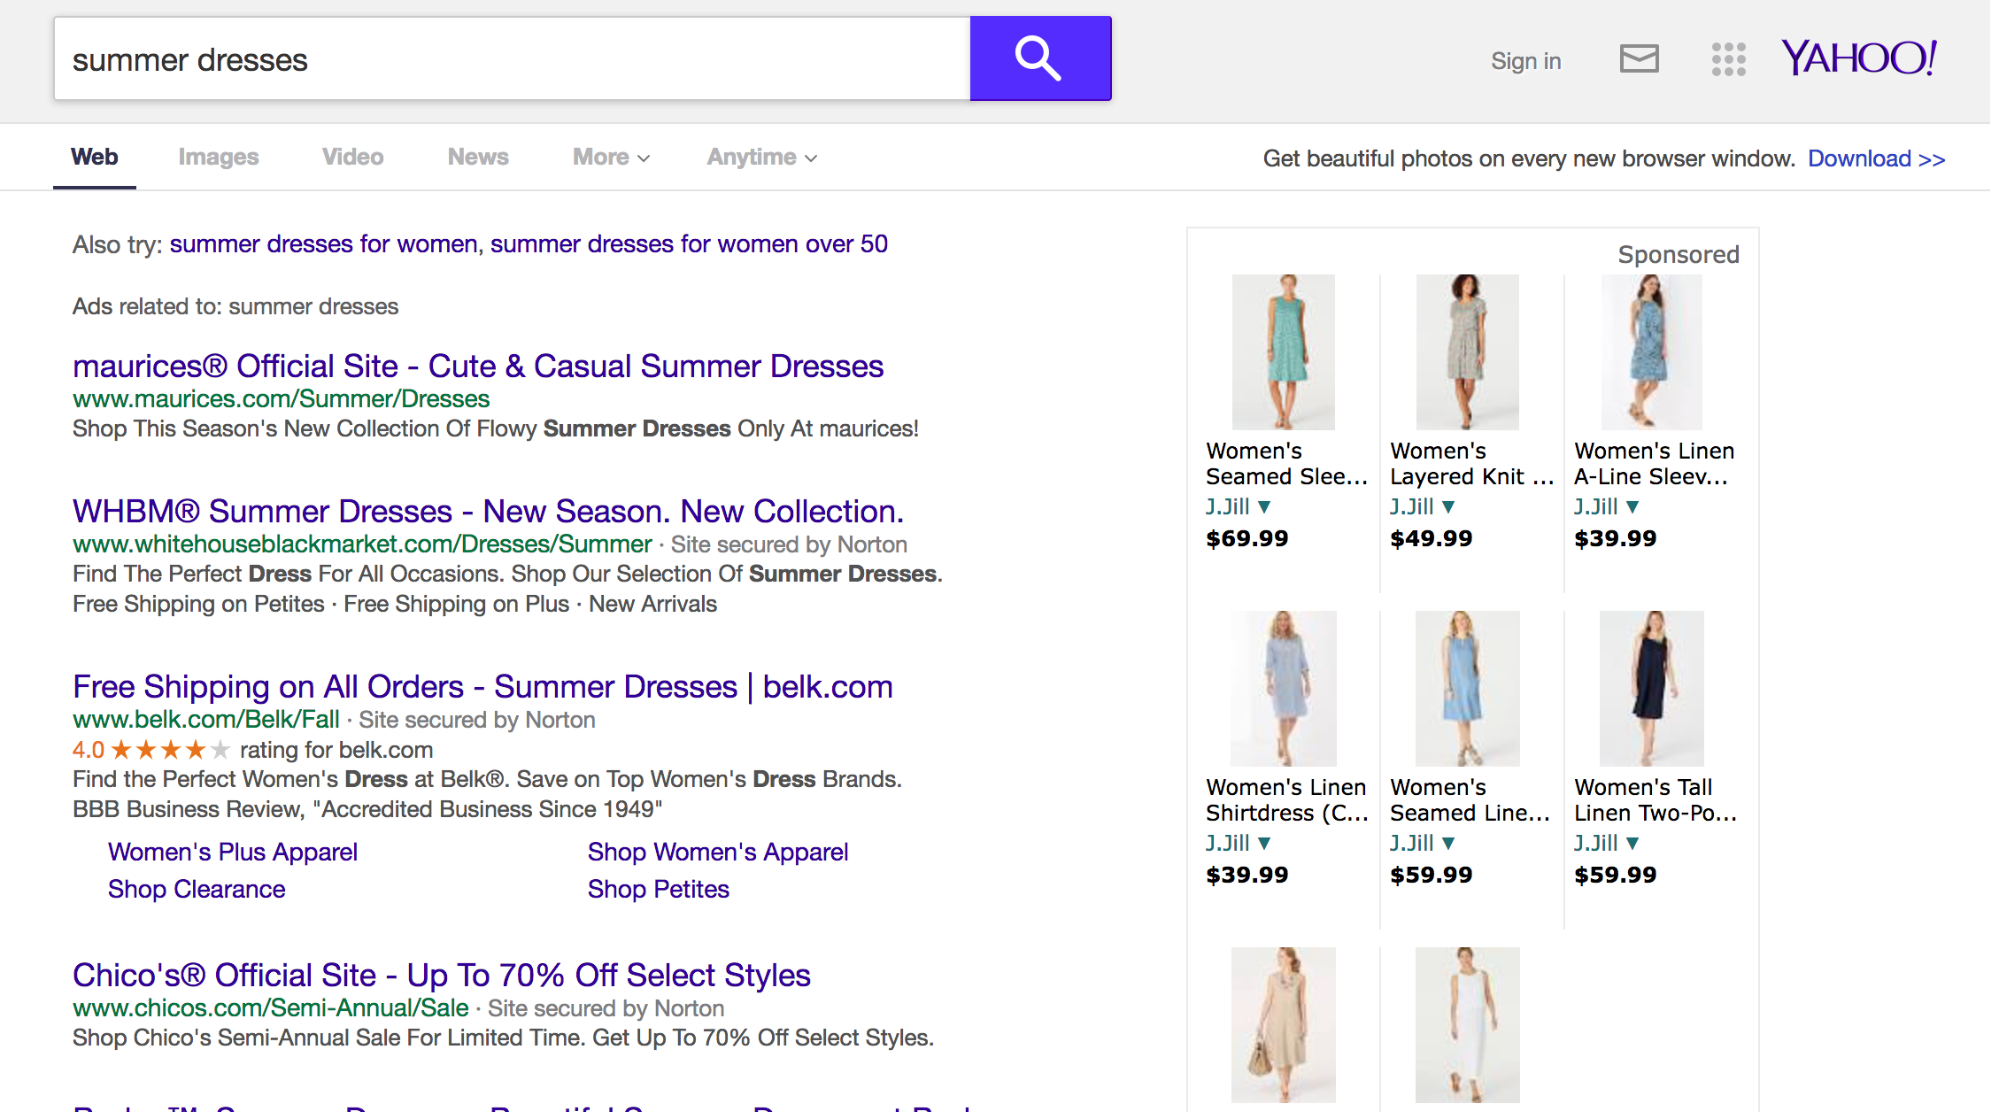The width and height of the screenshot is (1999, 1112).
Task: Expand J.Jill arrow under $69.99 dress
Action: coord(1264,507)
